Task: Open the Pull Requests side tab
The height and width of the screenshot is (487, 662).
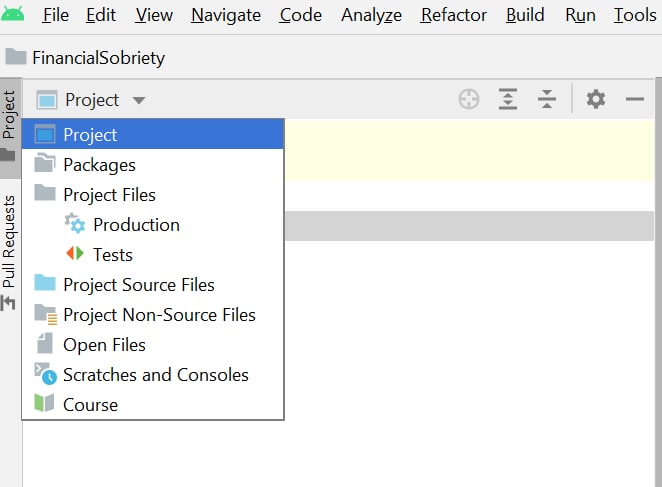Action: coord(9,253)
